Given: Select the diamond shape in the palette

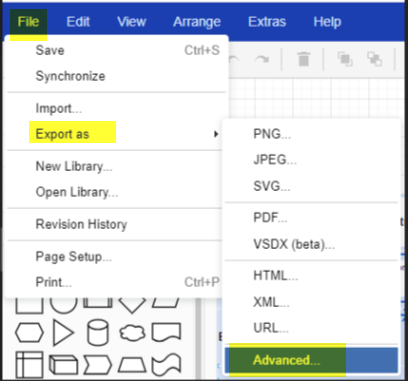Looking at the screenshot, I should tap(132, 304).
